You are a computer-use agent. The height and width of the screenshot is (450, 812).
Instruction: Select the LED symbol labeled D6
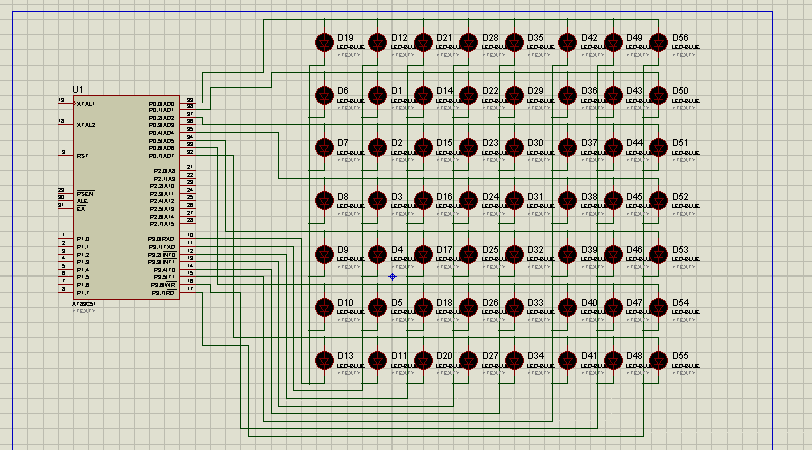(325, 96)
